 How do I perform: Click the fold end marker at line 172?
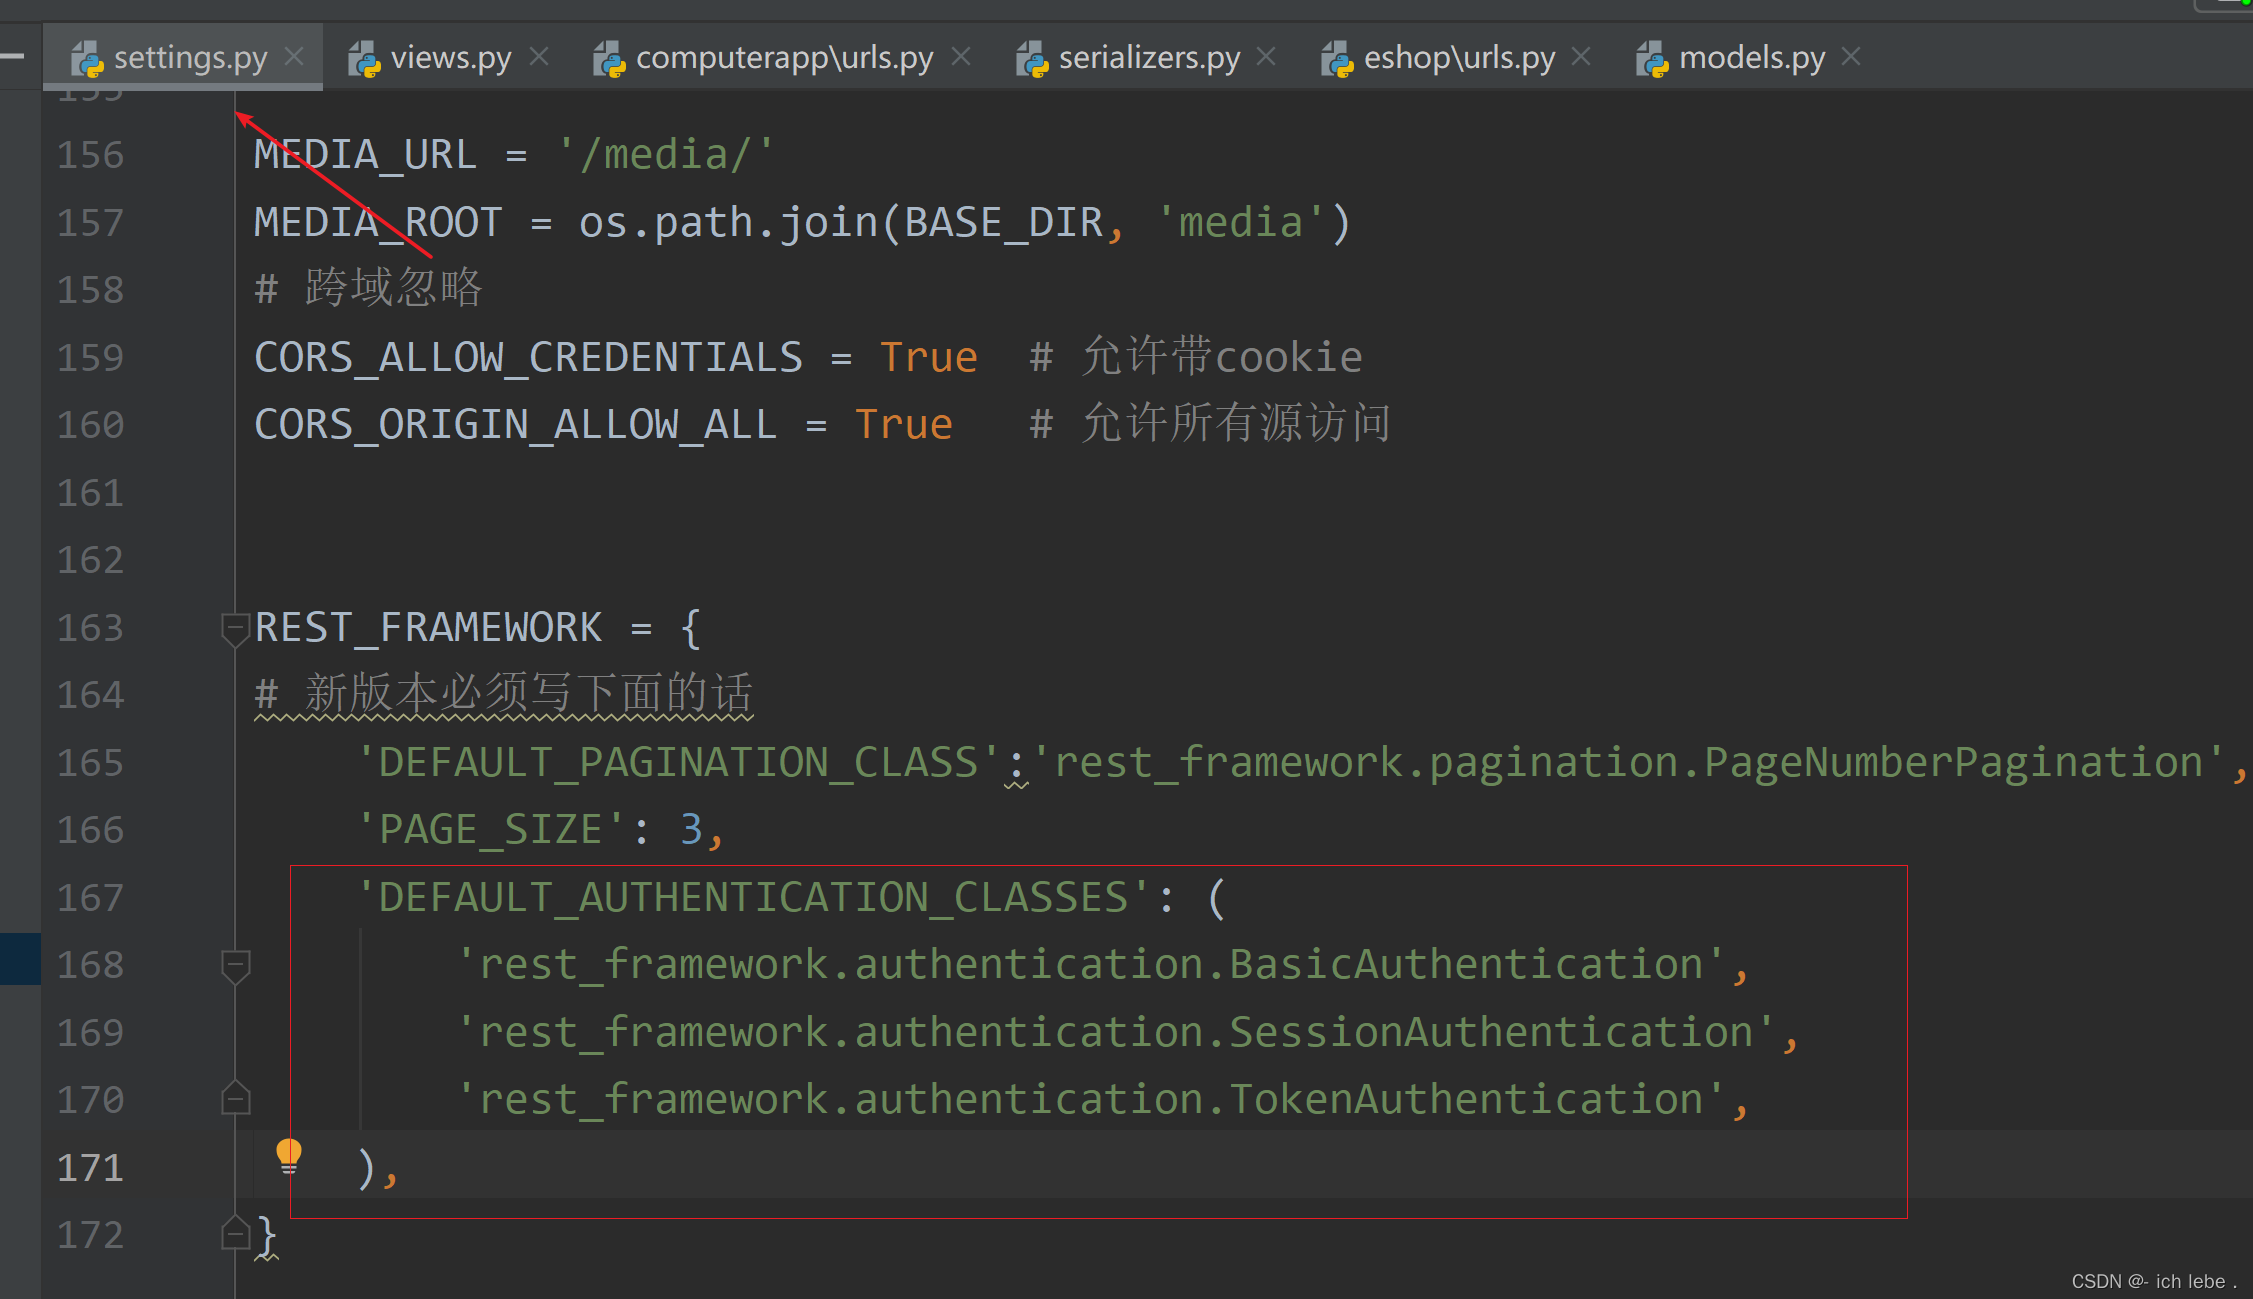pyautogui.click(x=235, y=1234)
